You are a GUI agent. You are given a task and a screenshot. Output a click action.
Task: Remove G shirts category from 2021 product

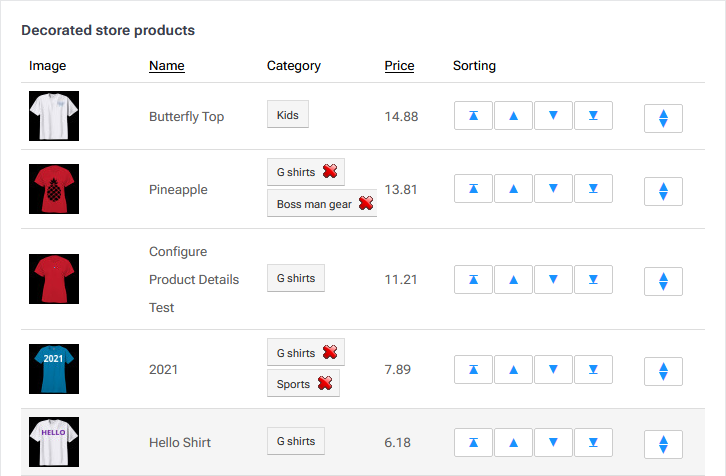(x=330, y=353)
